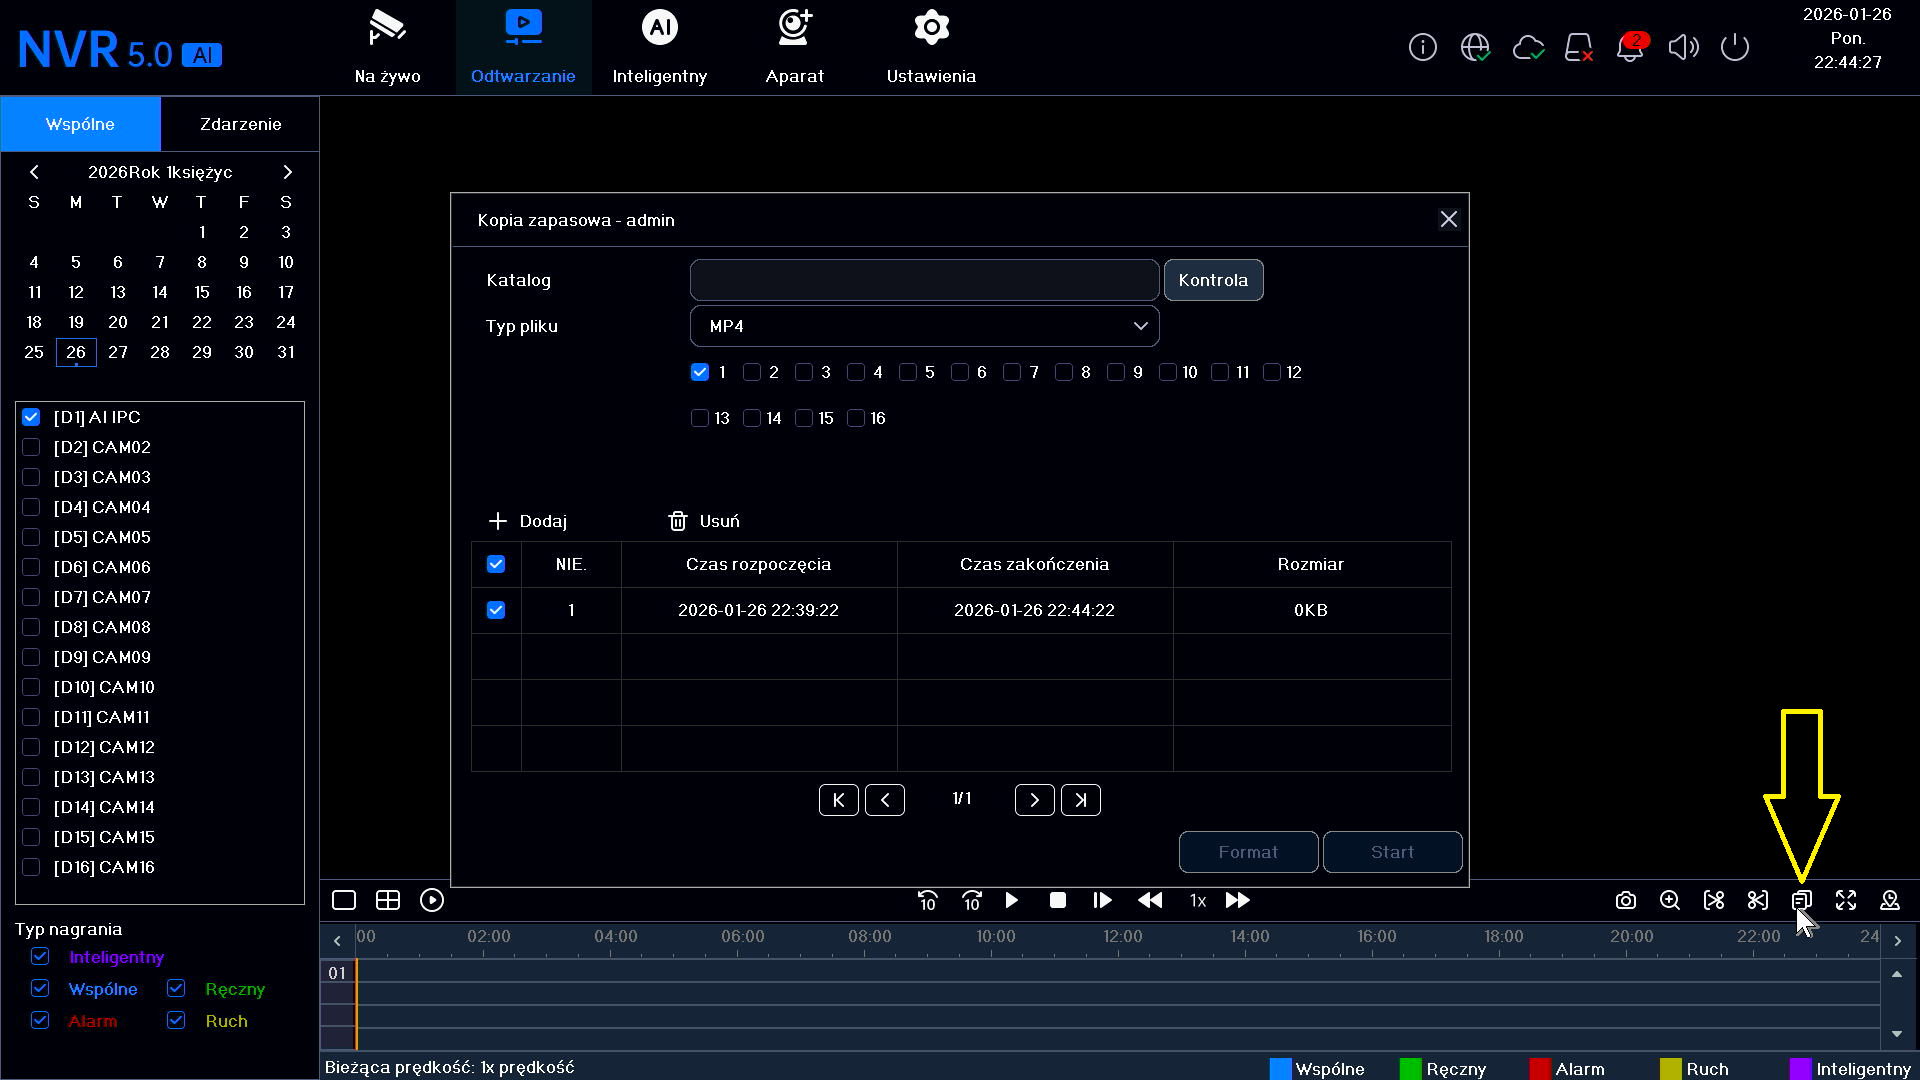
Task: Move the timeline back with left arrow
Action: coord(337,940)
